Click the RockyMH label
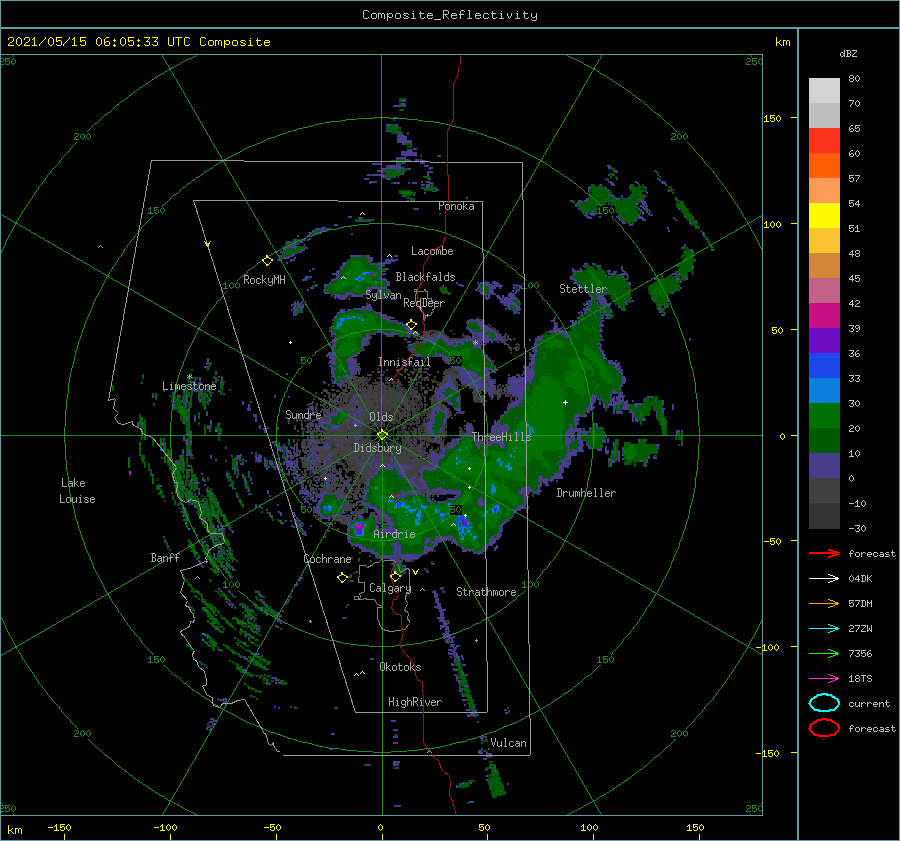 pyautogui.click(x=264, y=280)
